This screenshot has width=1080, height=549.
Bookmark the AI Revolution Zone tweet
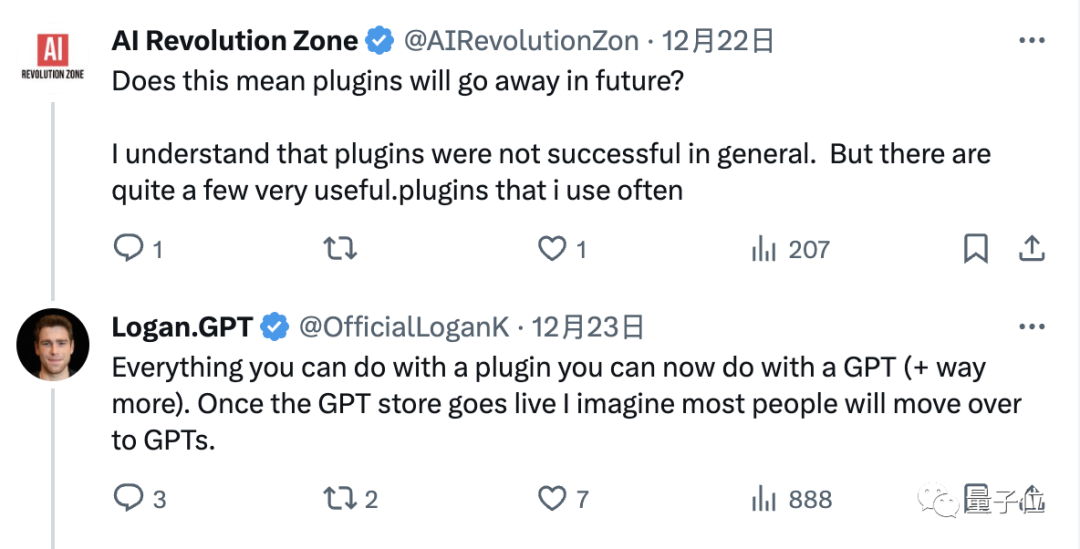pyautogui.click(x=975, y=249)
